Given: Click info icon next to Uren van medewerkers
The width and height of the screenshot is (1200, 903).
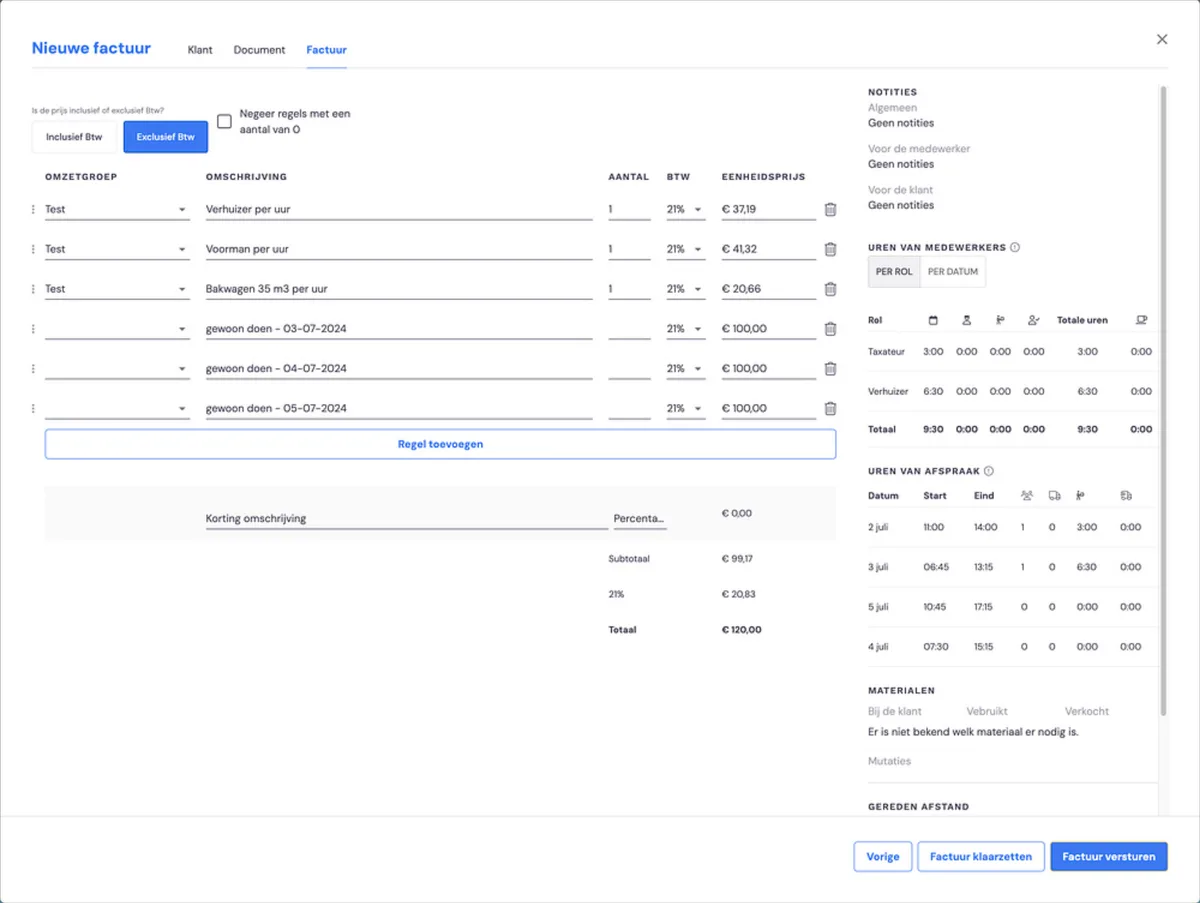Looking at the screenshot, I should 1015,247.
